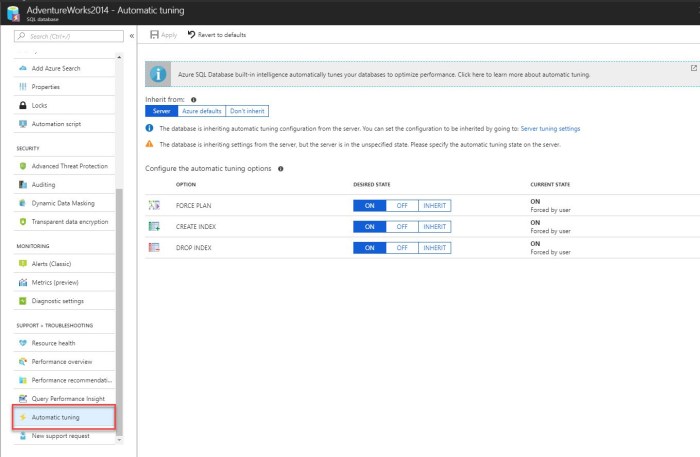Click the Dynamic Data Masking icon
The width and height of the screenshot is (700, 457).
[x=23, y=203]
